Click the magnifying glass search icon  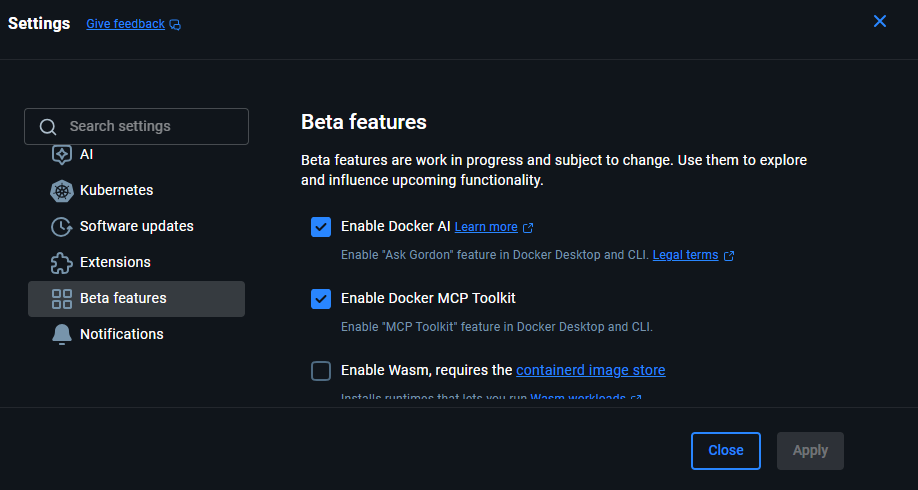[47, 127]
